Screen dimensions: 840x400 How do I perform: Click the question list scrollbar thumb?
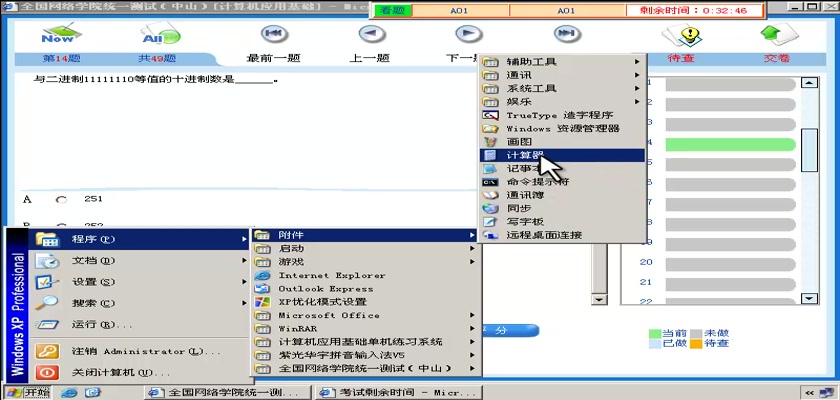(809, 150)
